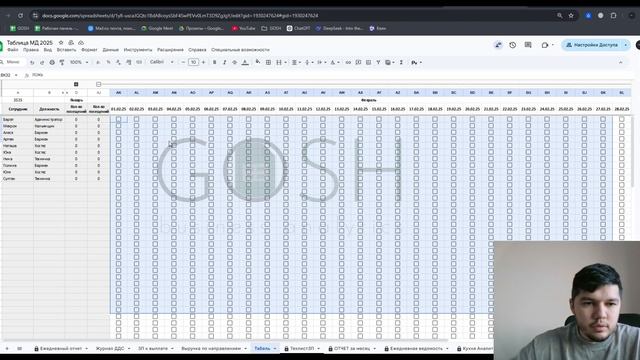The height and width of the screenshot is (360, 640).
Task: Format cells as currency
Action: (x=98, y=62)
